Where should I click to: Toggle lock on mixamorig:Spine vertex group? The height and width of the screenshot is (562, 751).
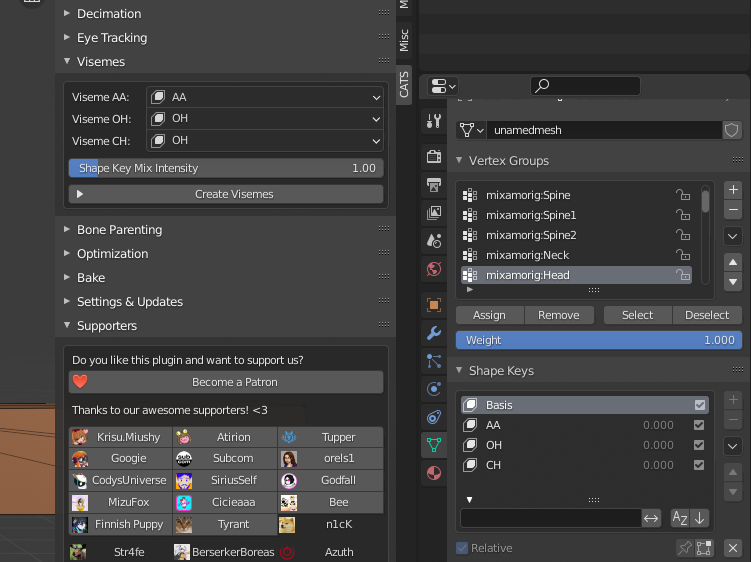(684, 195)
